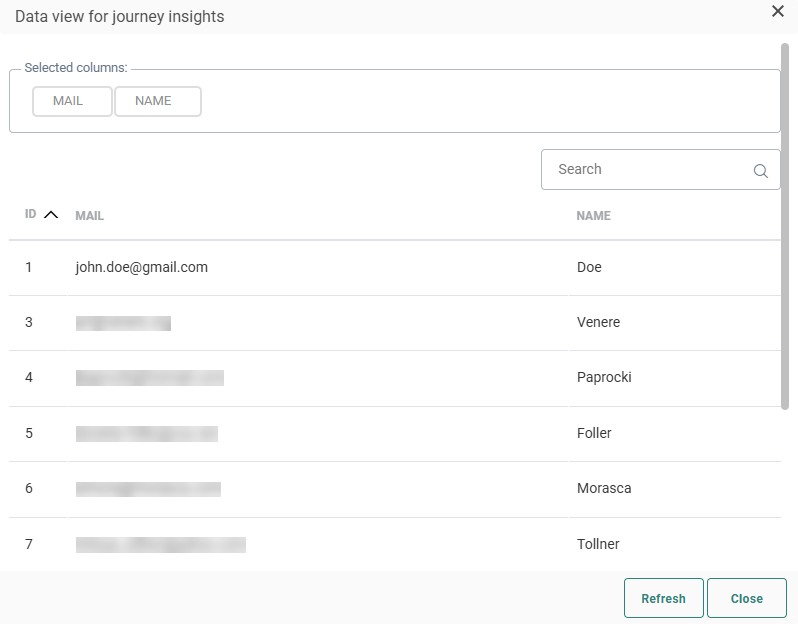Click the vertical scrollbar thumb
Screen dimensions: 798x624
point(785,225)
